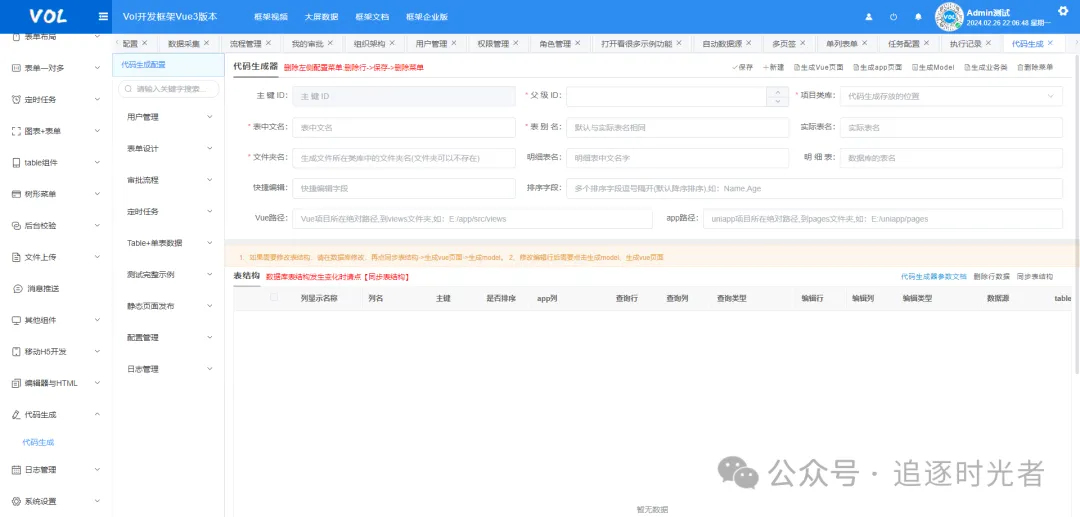Expand the 用户管理 tree group
Image resolution: width=1080 pixels, height=517 pixels.
(167, 117)
